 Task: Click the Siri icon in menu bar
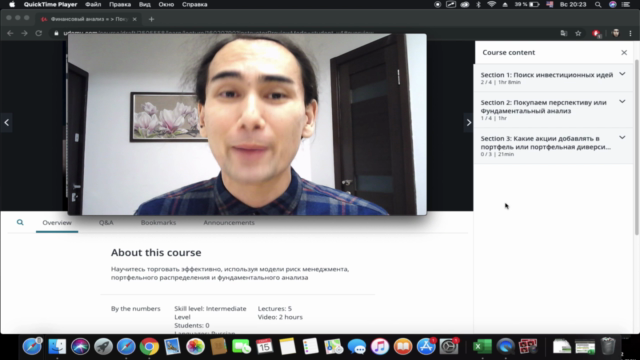[x=613, y=4]
